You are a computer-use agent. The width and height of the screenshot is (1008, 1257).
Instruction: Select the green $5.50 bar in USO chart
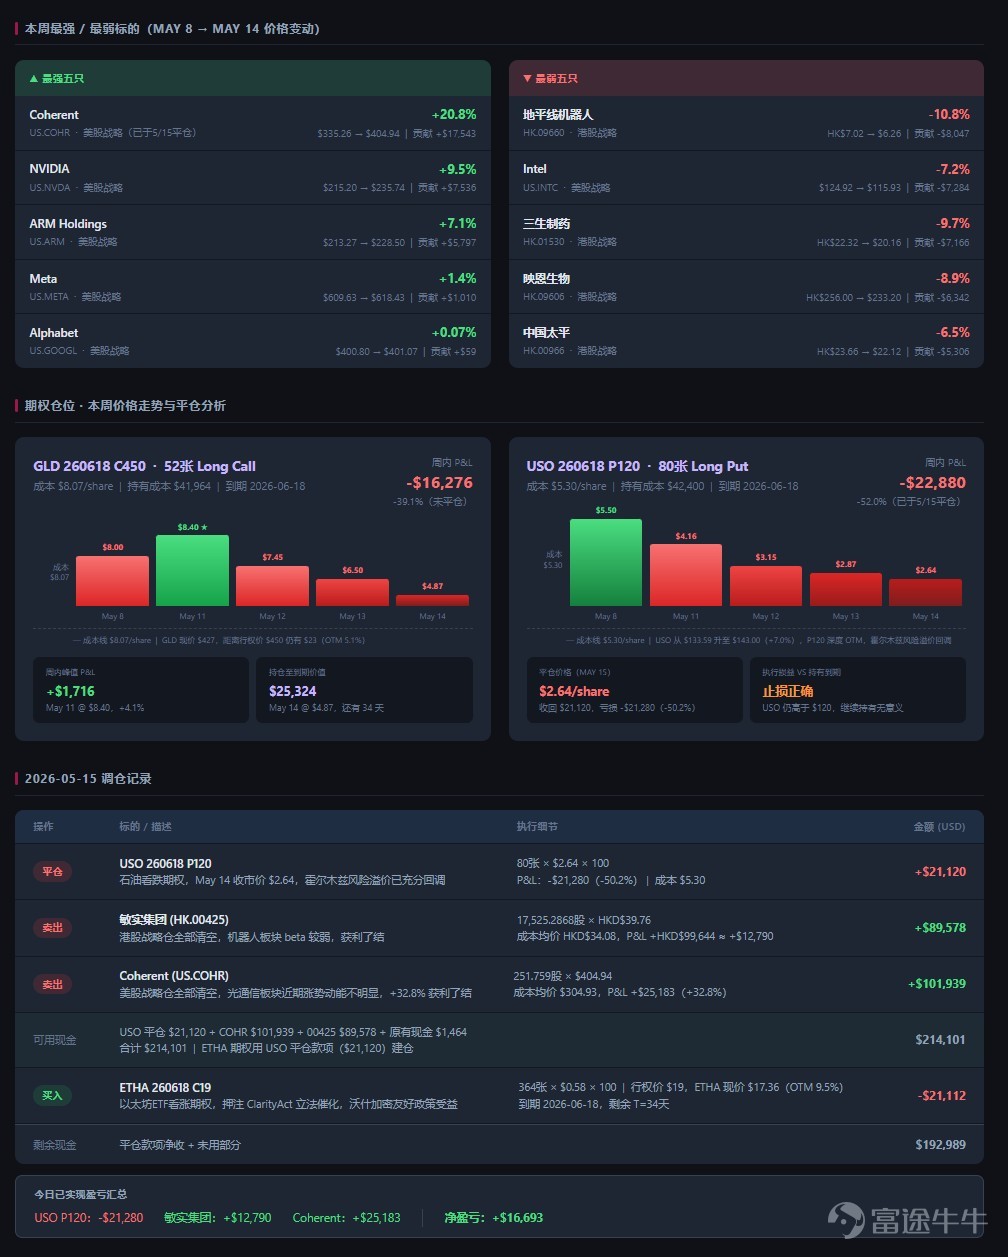606,562
